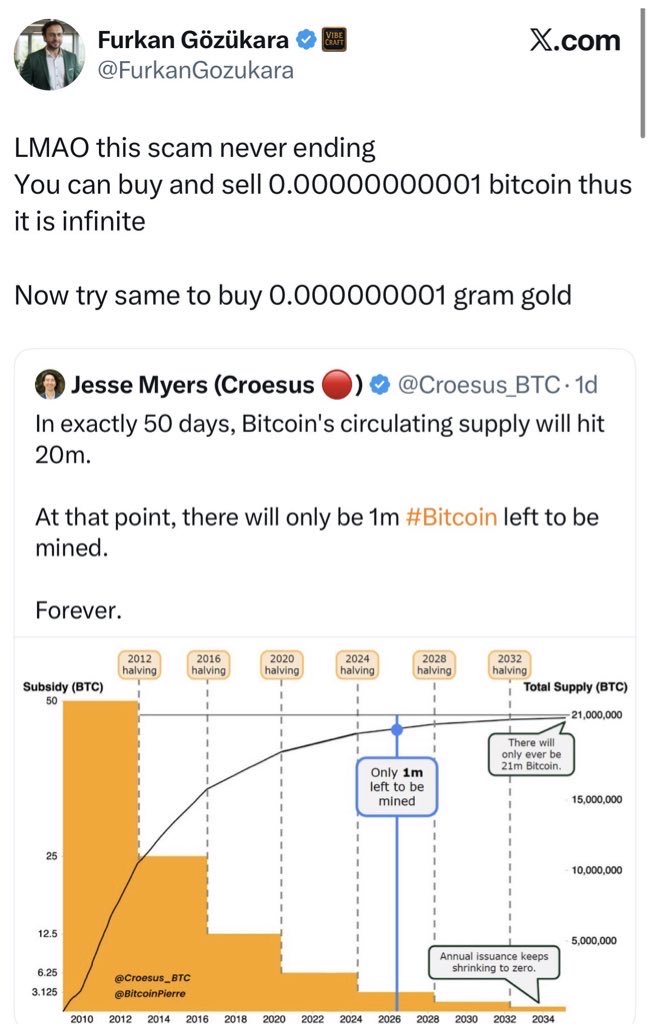Select the 2028 halving label
This screenshot has width=649, height=1024.
pos(434,664)
